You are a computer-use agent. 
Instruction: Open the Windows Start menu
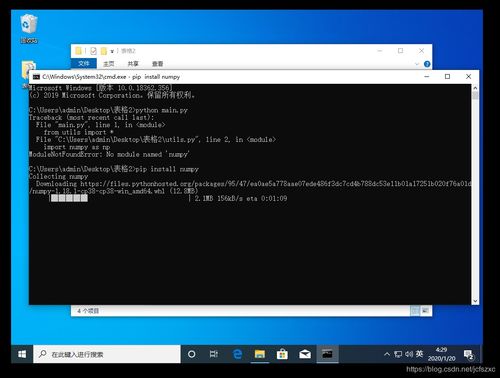(22, 354)
